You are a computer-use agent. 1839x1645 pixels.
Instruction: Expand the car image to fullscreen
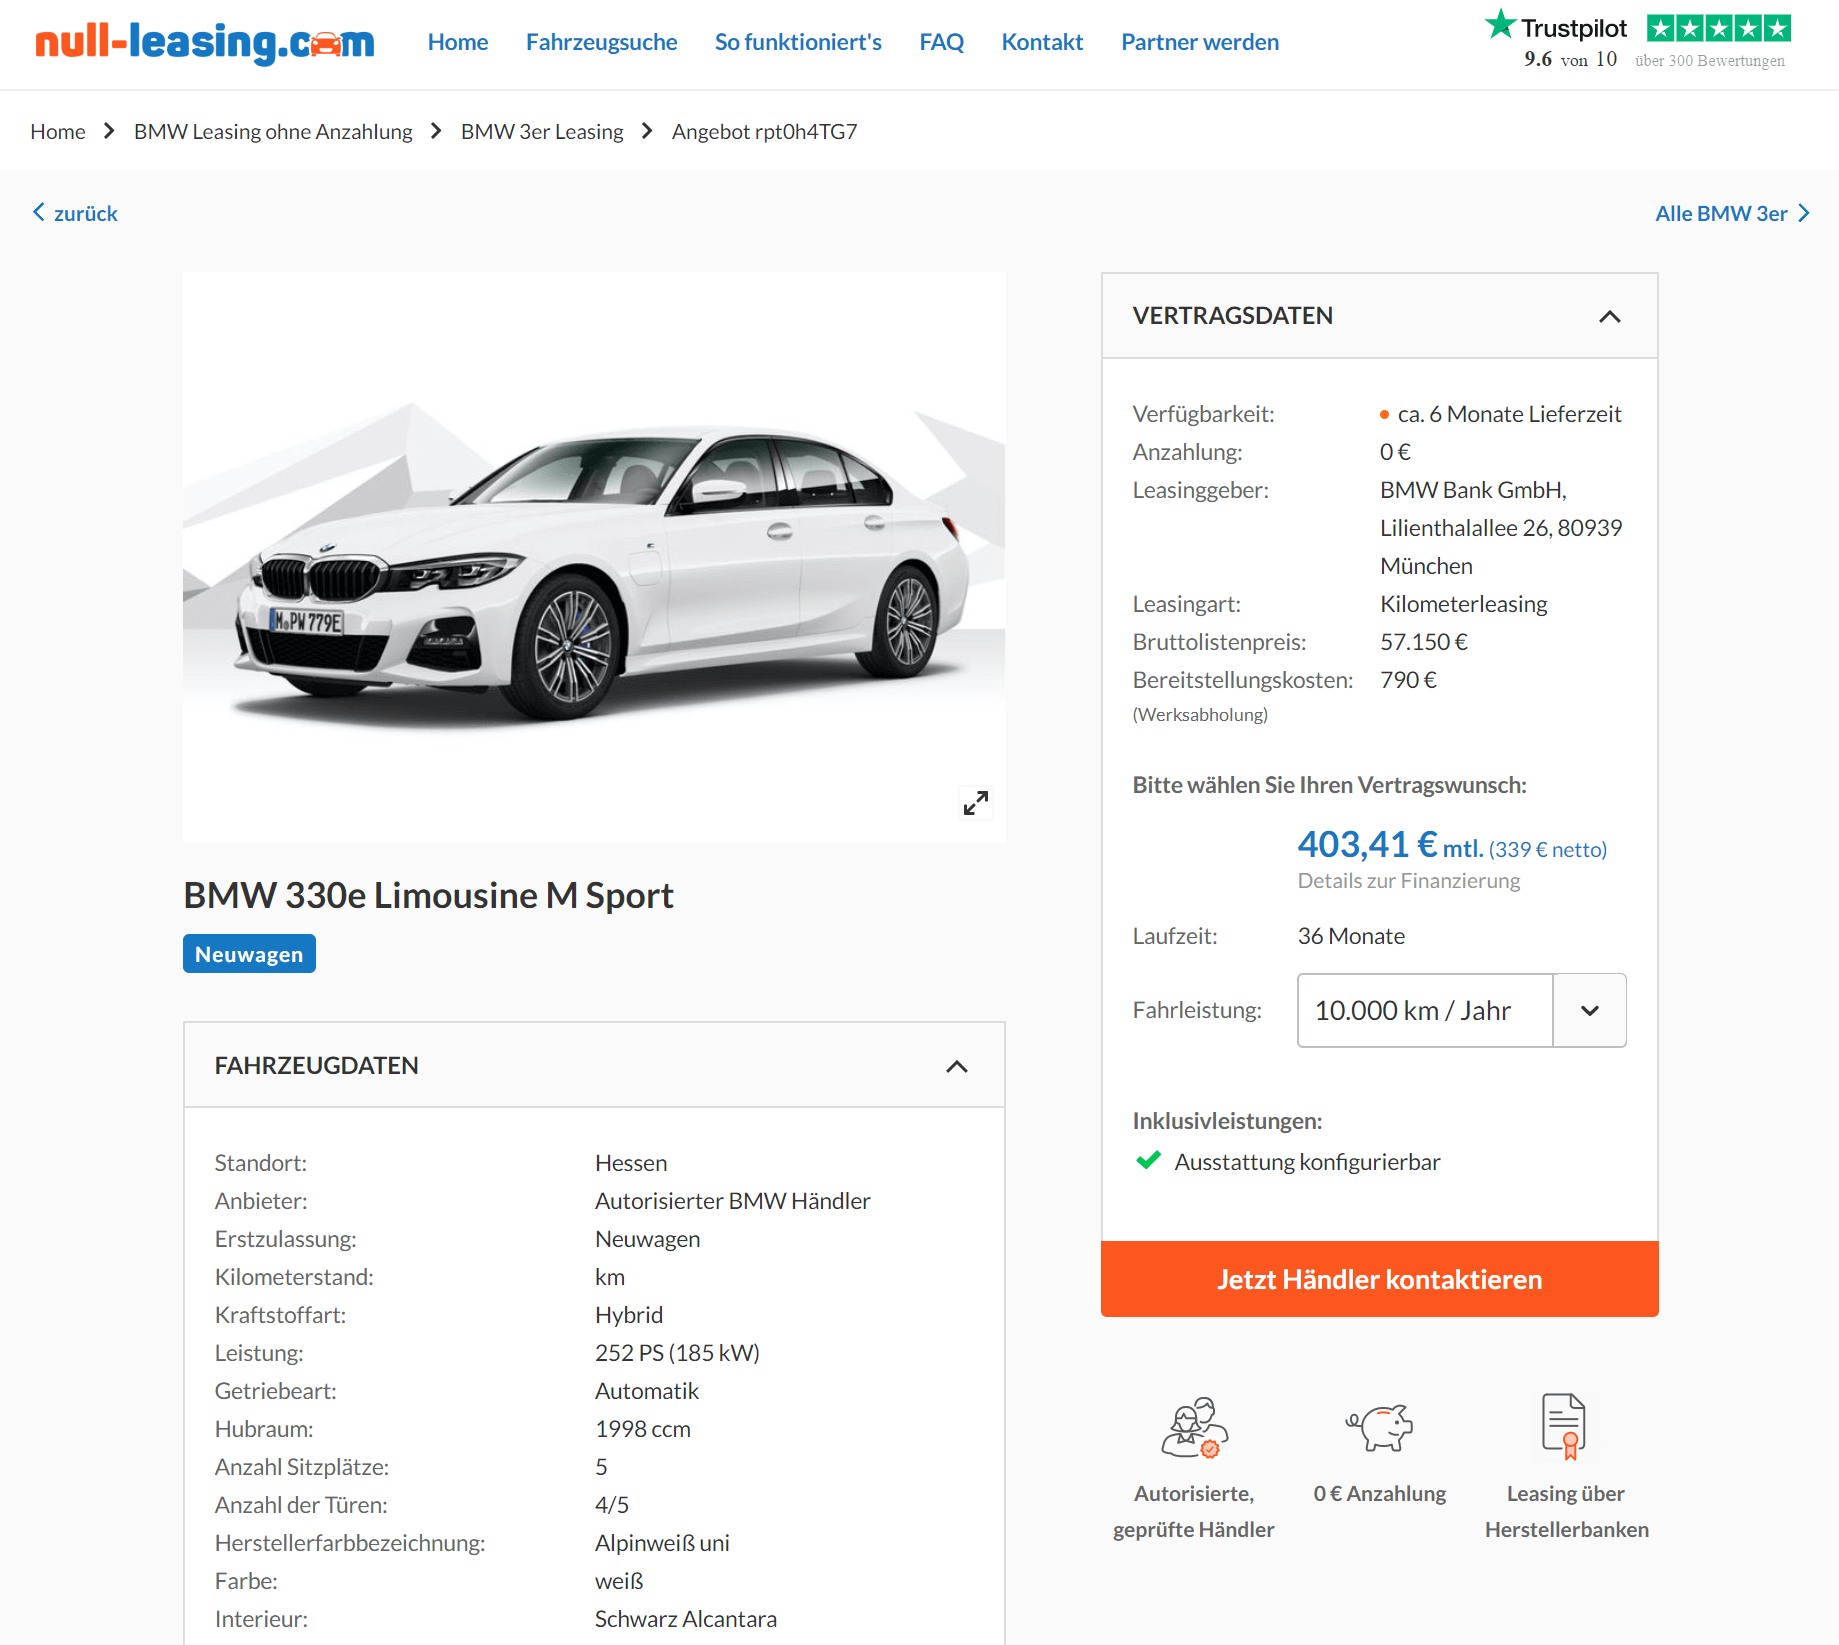coord(975,803)
